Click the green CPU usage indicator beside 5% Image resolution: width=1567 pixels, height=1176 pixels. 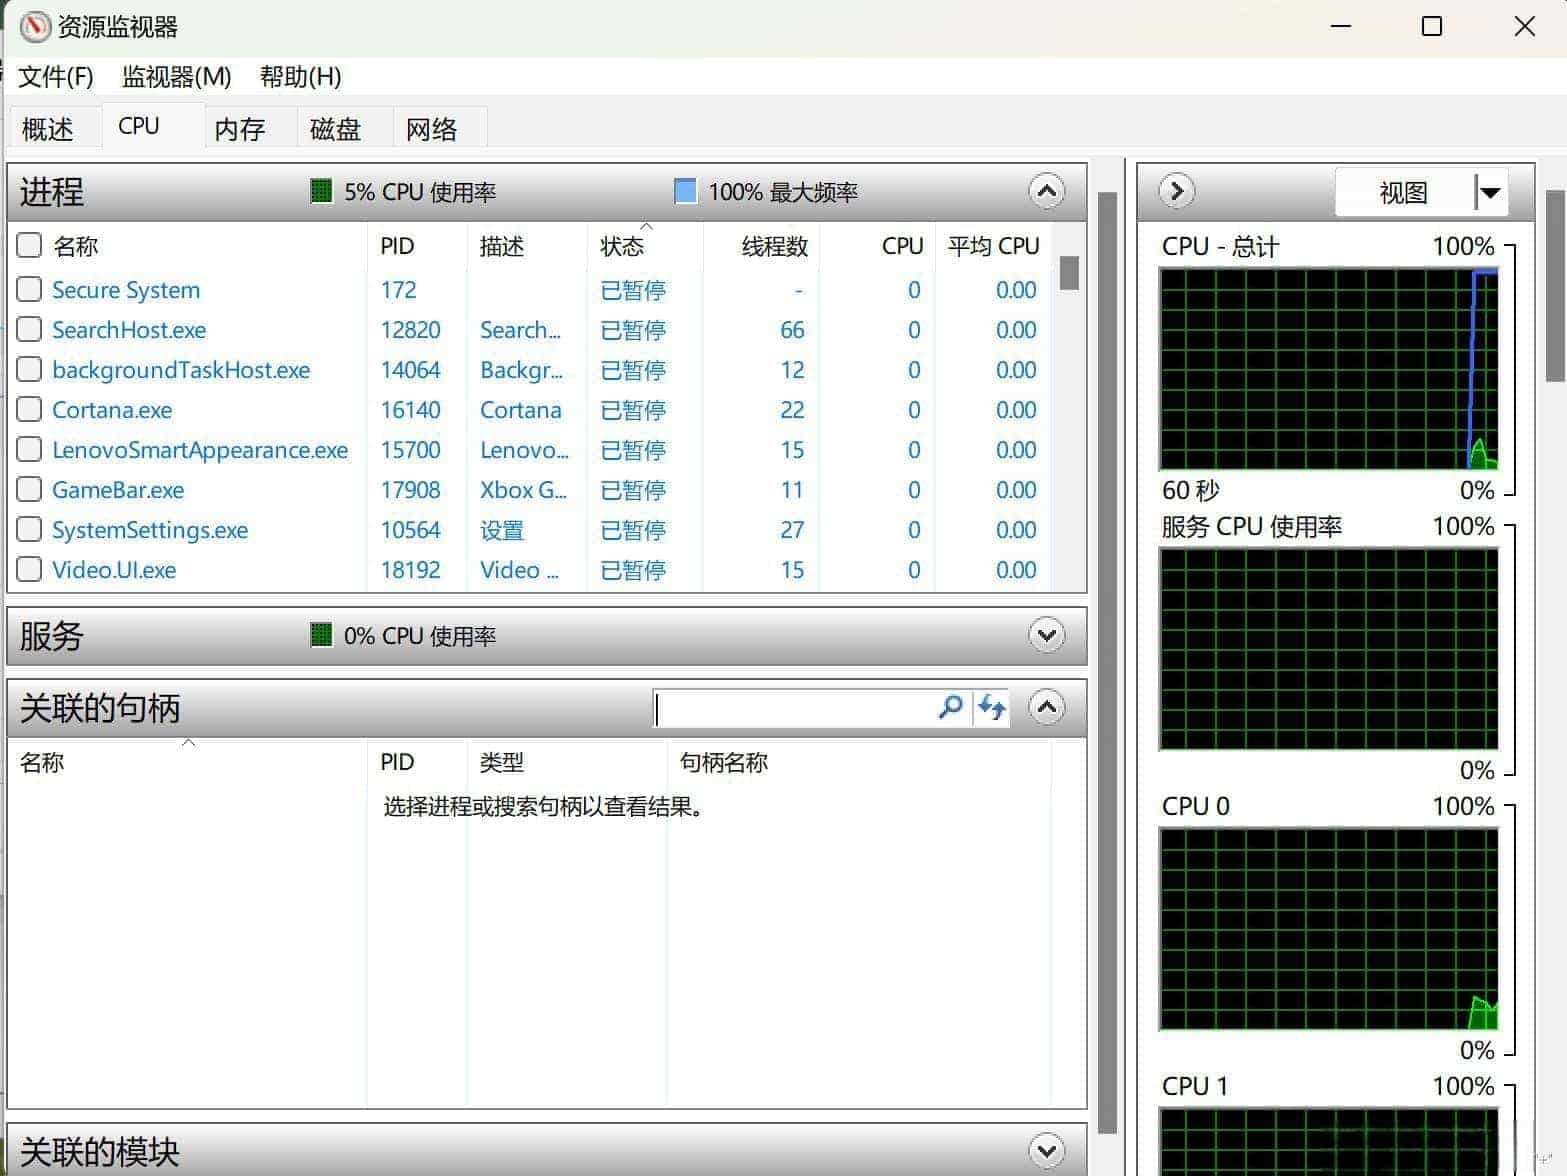(x=320, y=191)
